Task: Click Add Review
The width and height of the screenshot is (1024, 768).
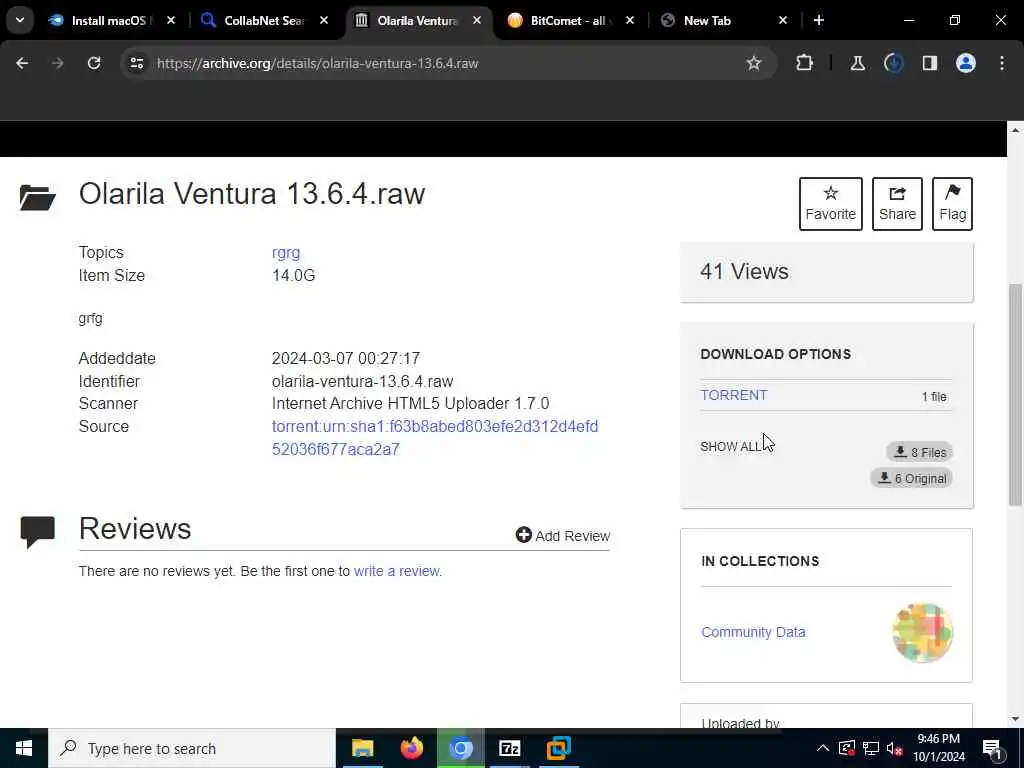Action: click(563, 536)
